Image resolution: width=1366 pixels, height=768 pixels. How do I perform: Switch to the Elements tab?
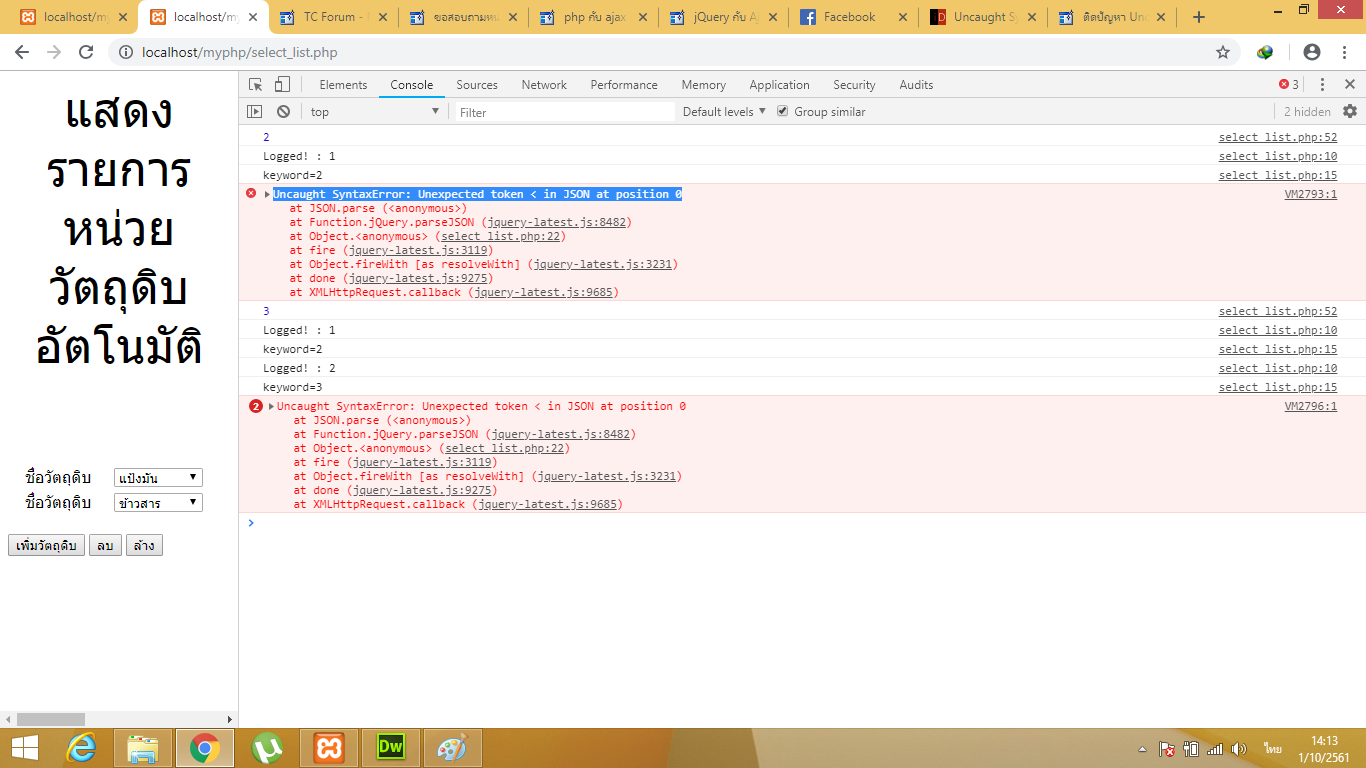coord(343,85)
